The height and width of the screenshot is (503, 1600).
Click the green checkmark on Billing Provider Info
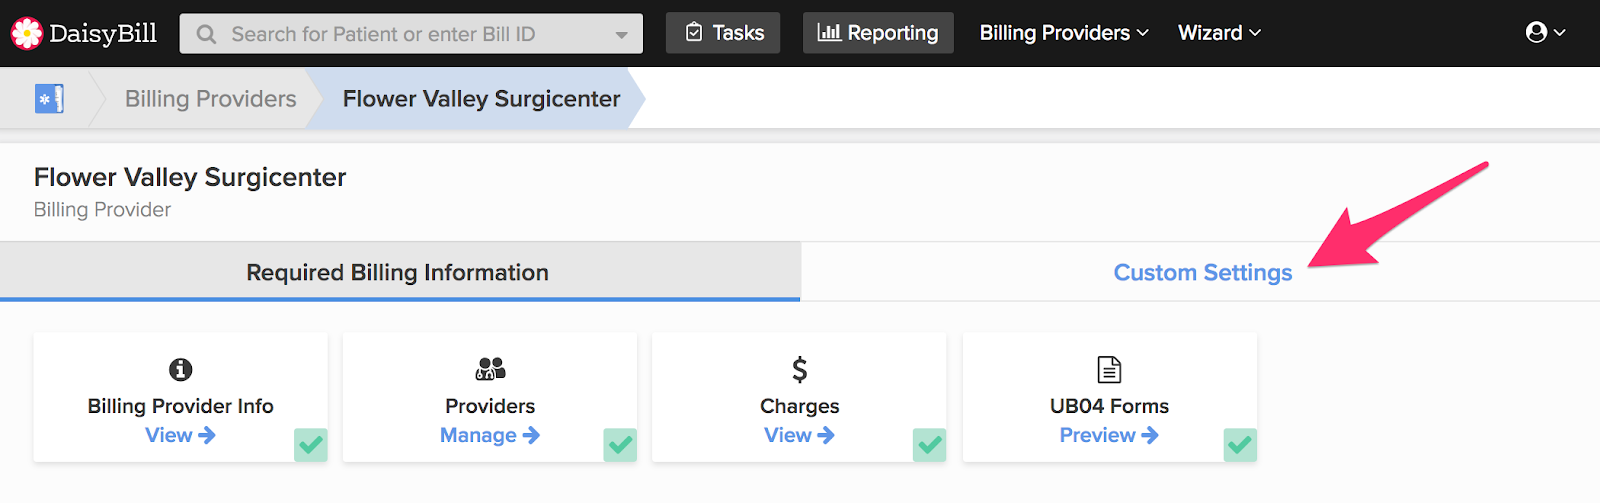[311, 445]
